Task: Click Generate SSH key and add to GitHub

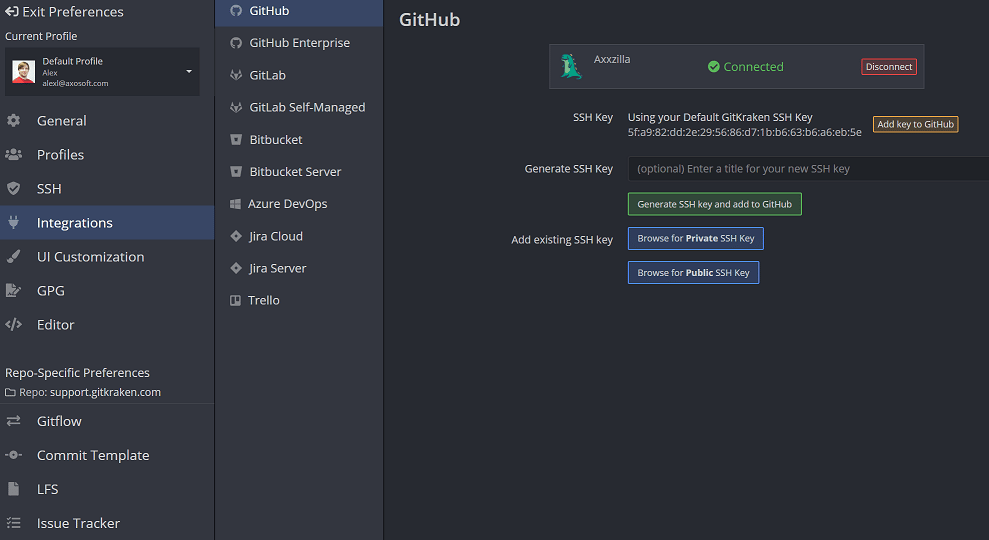Action: pos(714,205)
